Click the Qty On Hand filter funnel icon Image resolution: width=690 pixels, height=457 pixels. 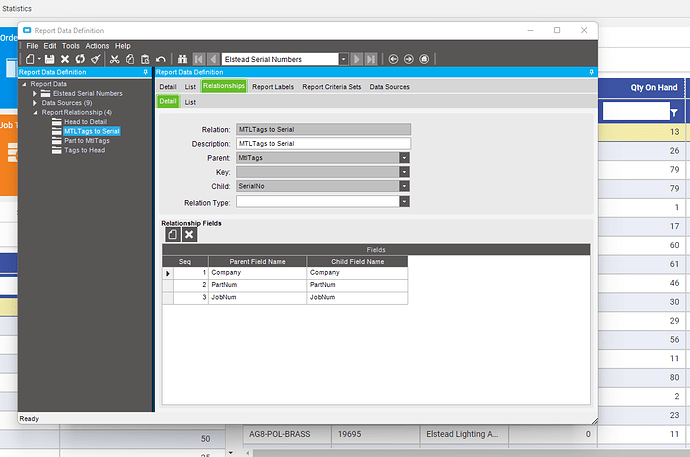[674, 113]
